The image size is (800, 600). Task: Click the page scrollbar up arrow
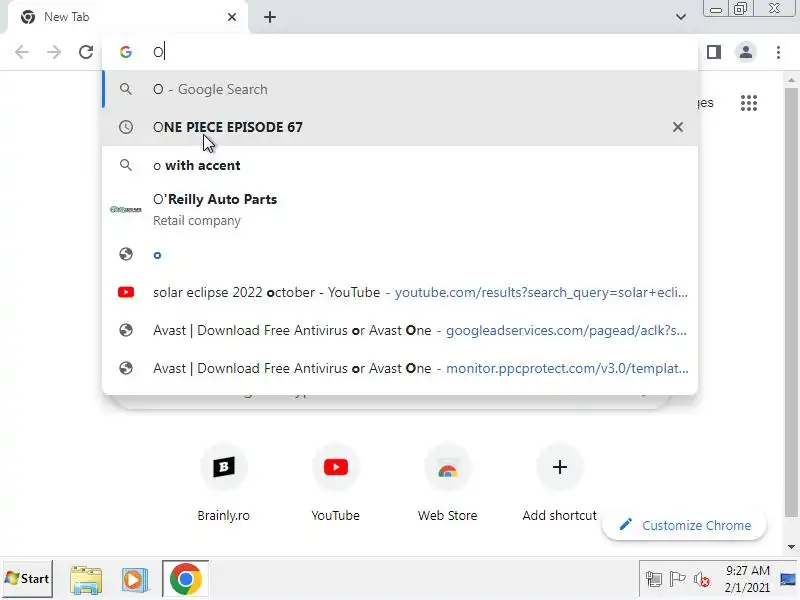tap(791, 80)
